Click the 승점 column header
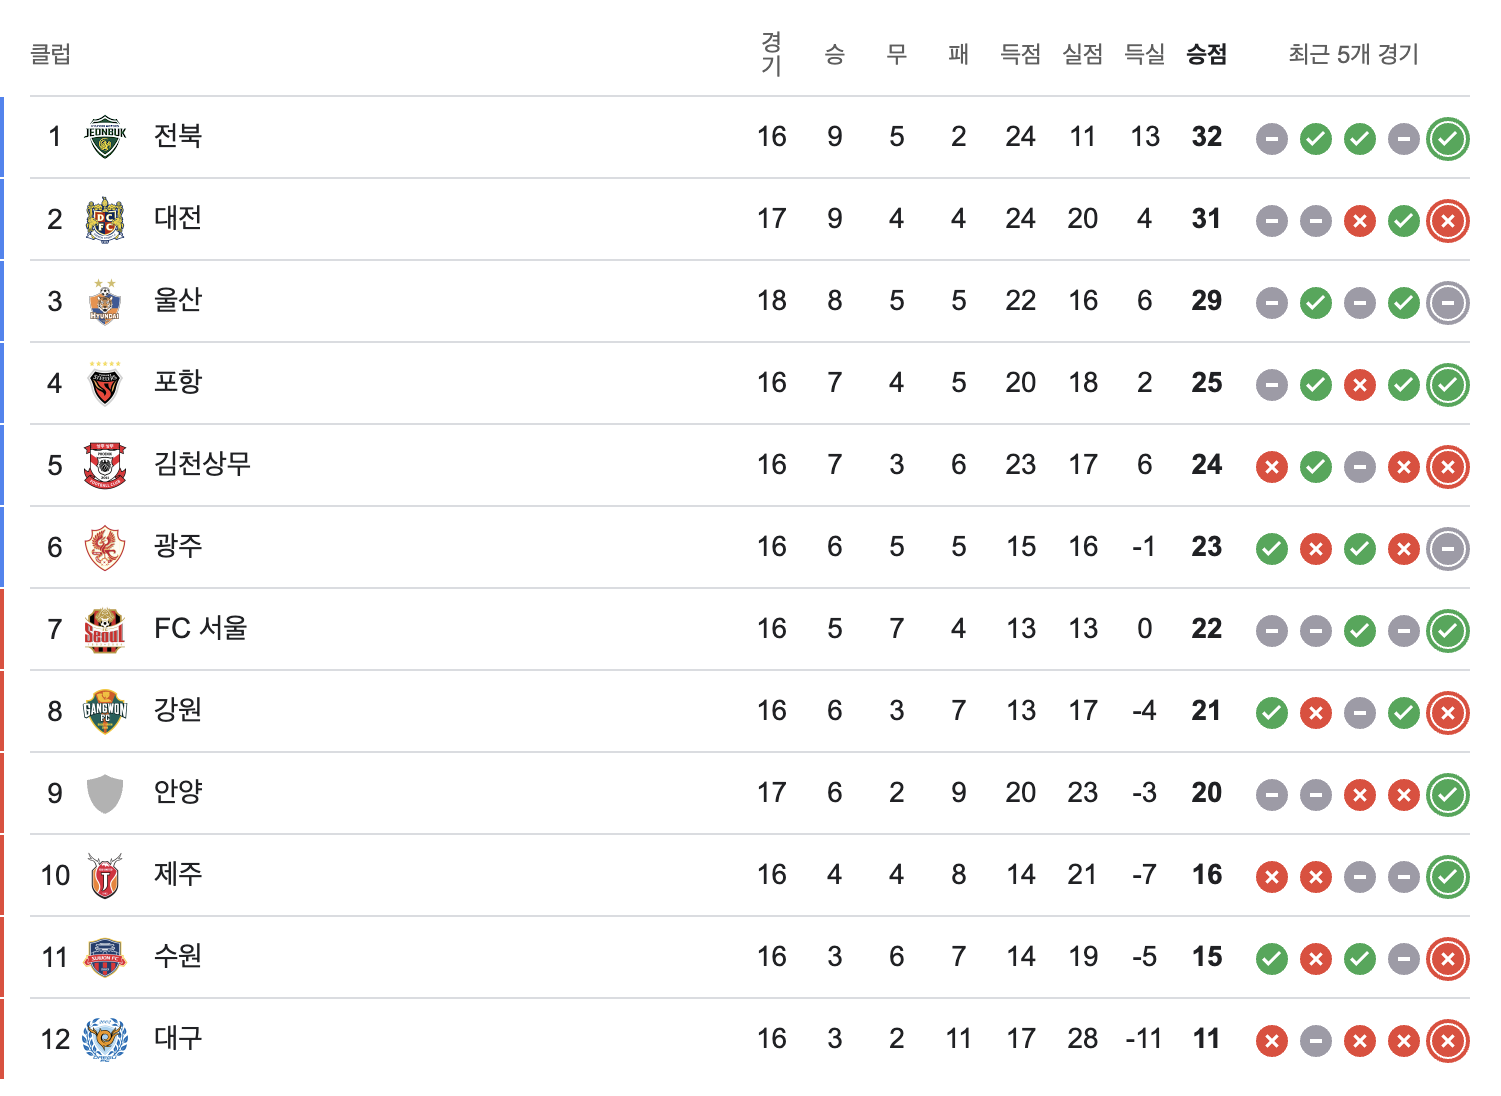The image size is (1501, 1096). coord(1206,54)
